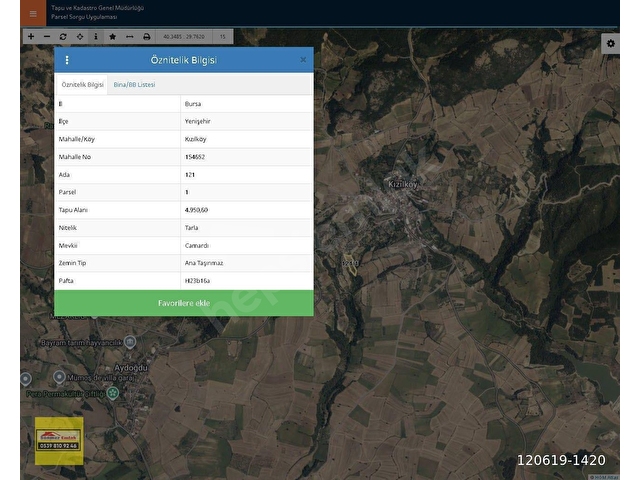Click Nitelik value Tarla

click(191, 228)
